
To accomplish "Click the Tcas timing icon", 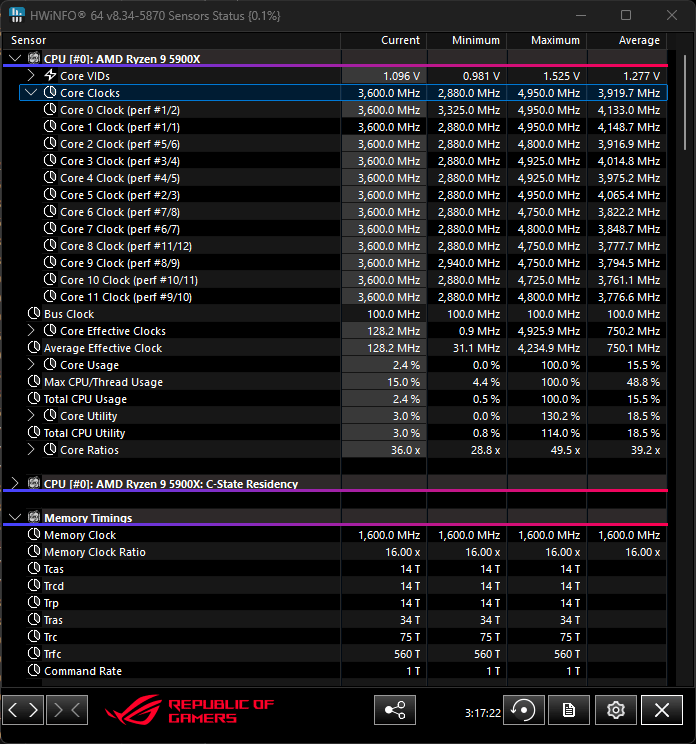I will pyautogui.click(x=34, y=568).
